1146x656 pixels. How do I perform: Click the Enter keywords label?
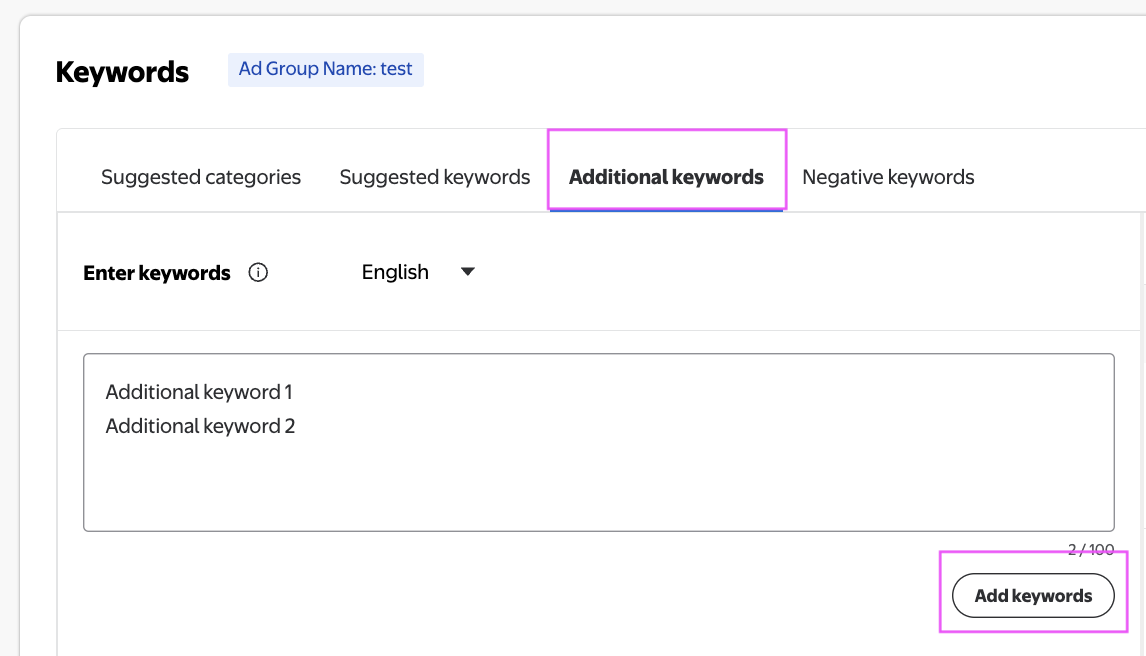(x=156, y=273)
